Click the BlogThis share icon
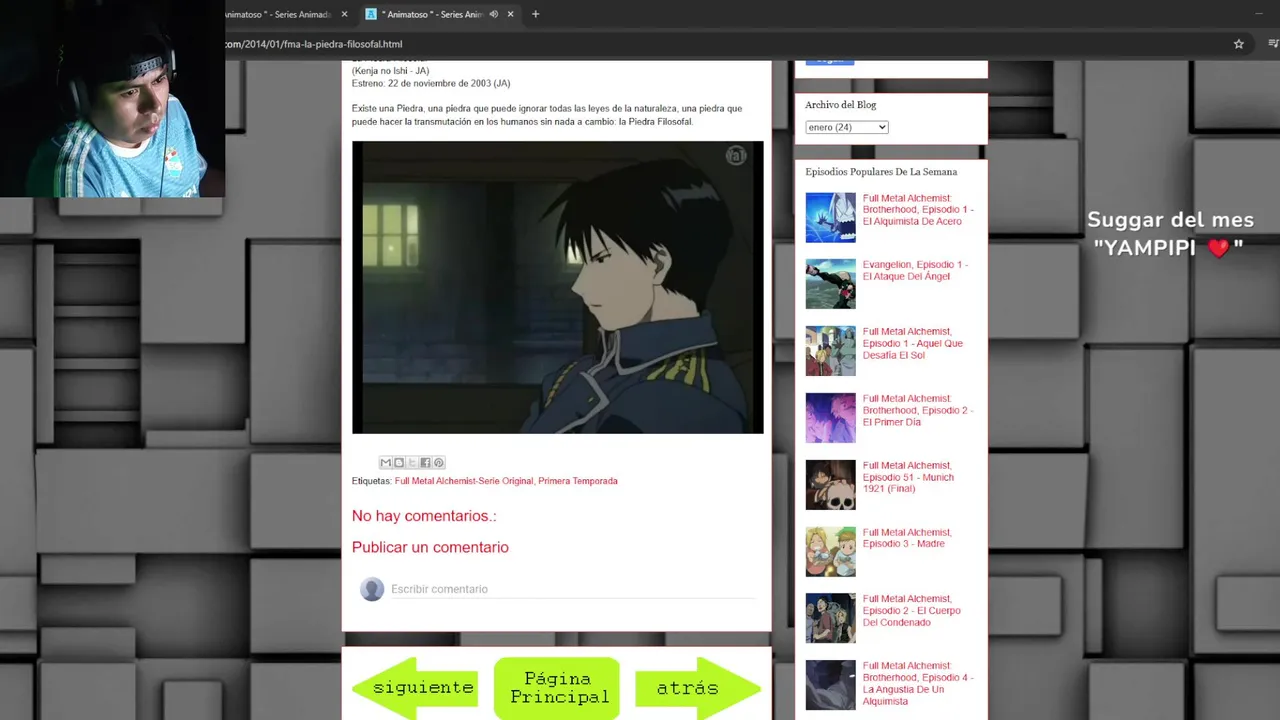1280x720 pixels. 399,463
